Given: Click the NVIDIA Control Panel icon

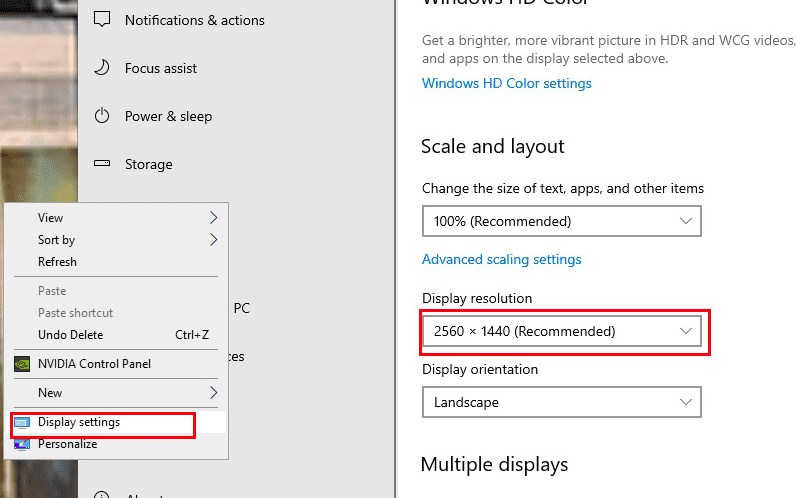Looking at the screenshot, I should tap(22, 364).
